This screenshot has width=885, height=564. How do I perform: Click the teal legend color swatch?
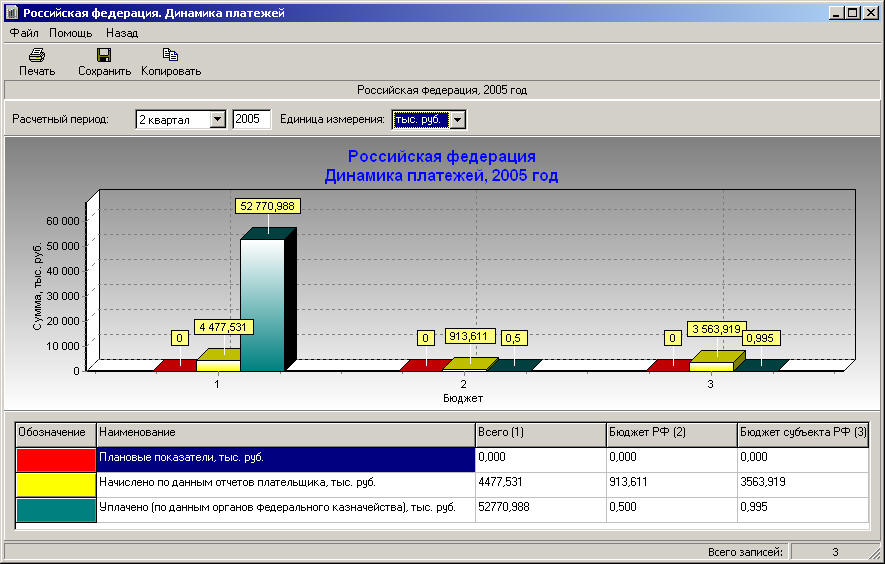56,509
